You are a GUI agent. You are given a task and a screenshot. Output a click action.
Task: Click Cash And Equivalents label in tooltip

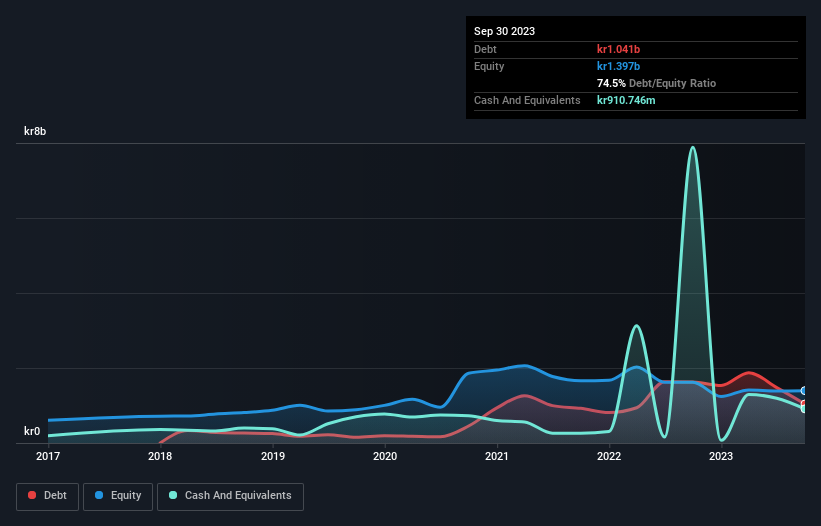click(527, 100)
